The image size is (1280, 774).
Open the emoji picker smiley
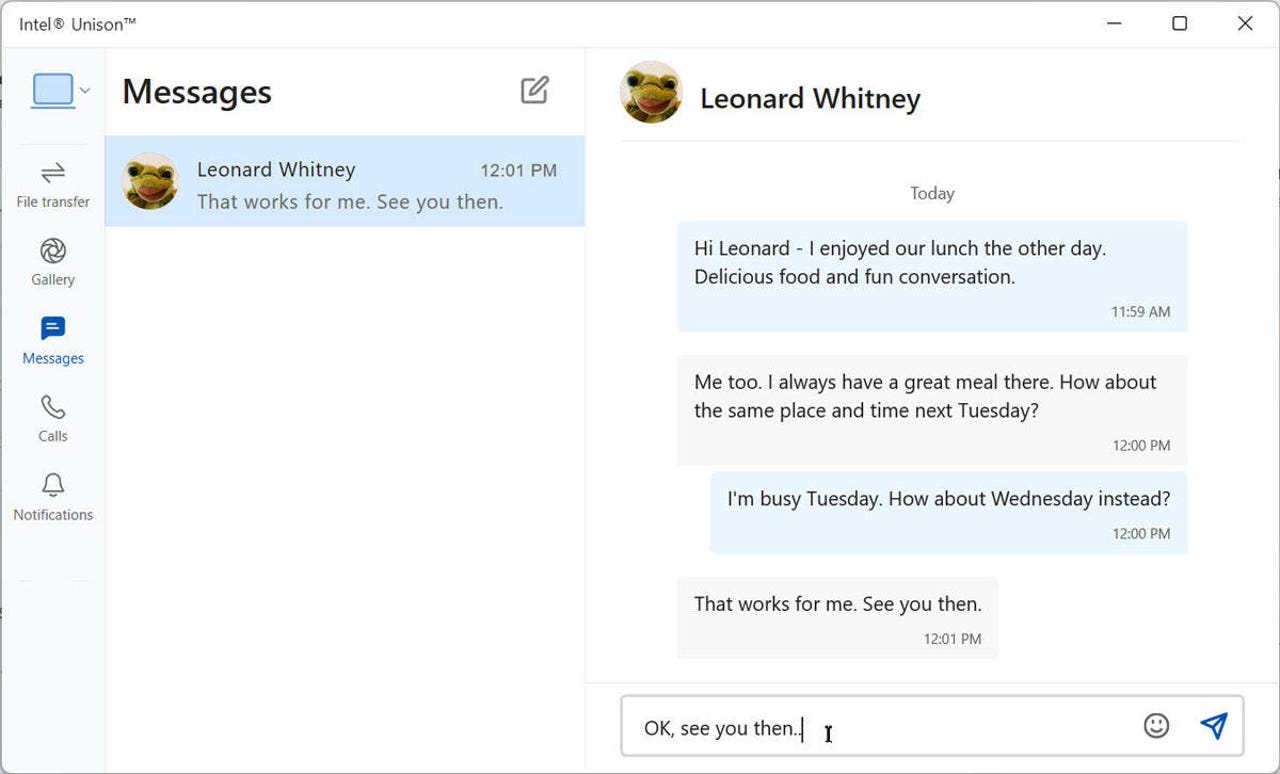click(1156, 726)
